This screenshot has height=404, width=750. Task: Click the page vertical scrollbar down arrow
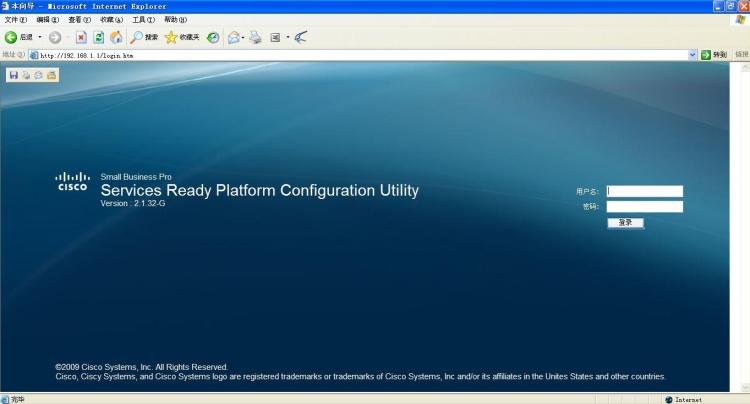coord(745,387)
